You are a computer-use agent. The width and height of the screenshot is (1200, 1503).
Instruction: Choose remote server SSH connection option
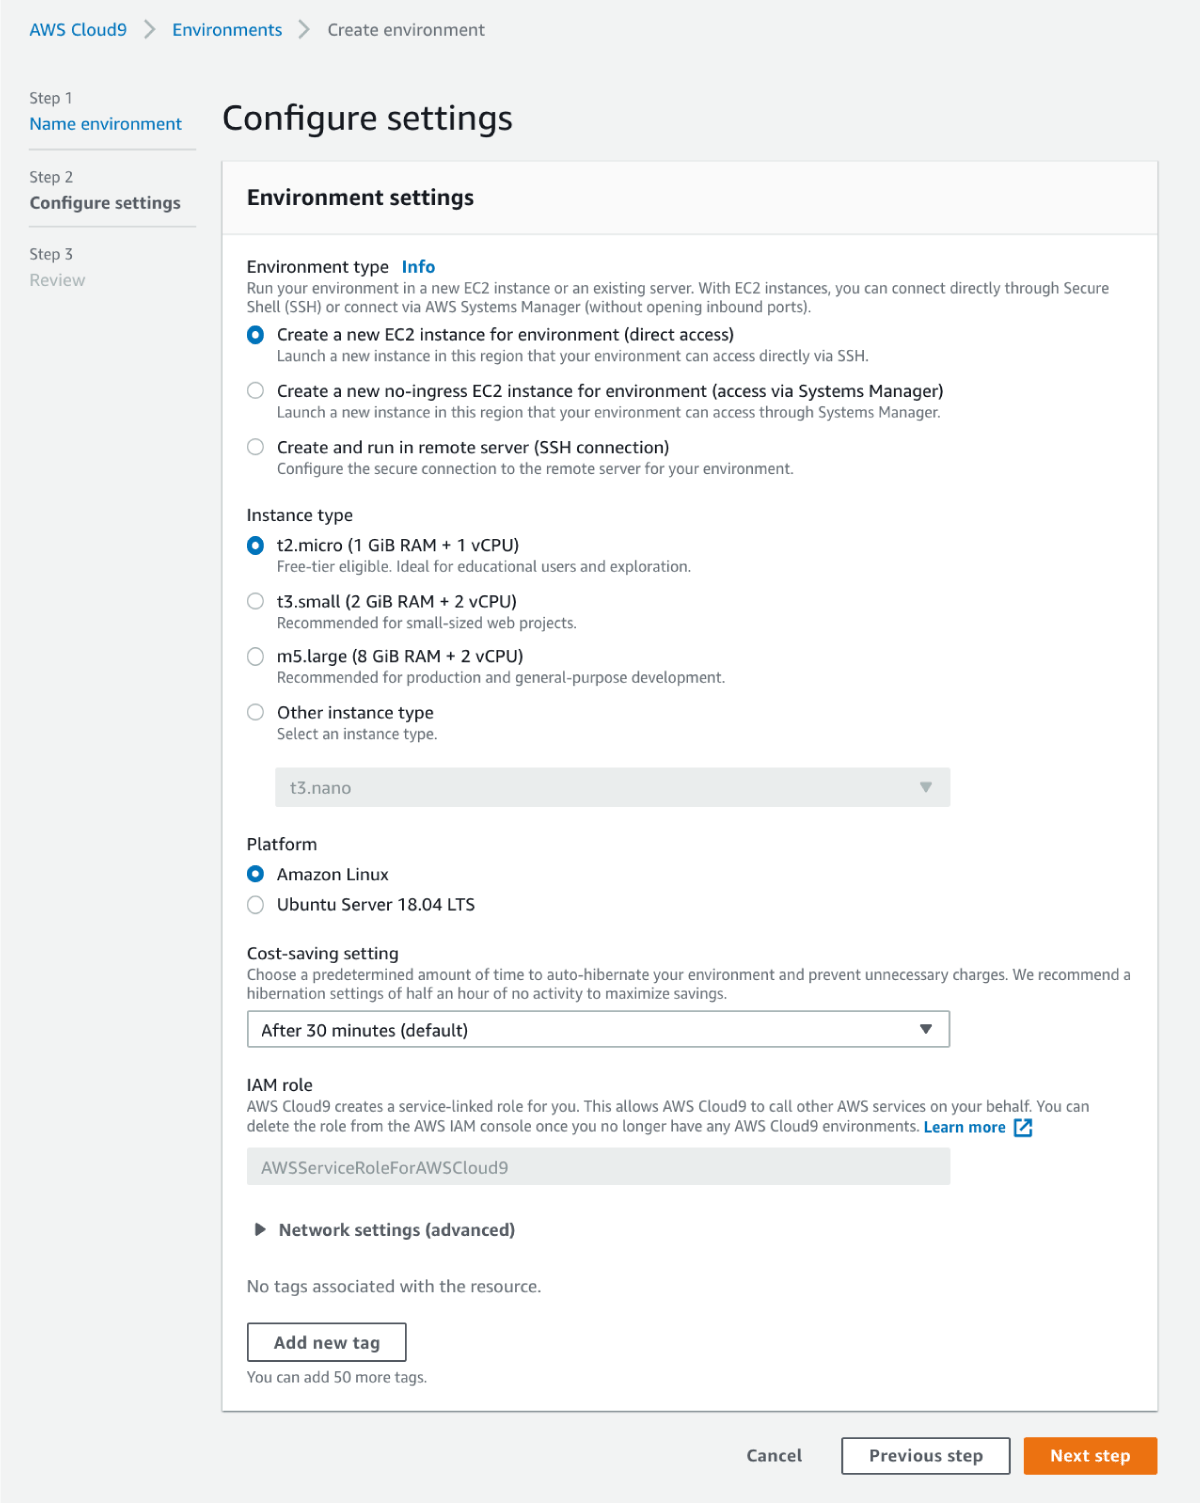[256, 447]
